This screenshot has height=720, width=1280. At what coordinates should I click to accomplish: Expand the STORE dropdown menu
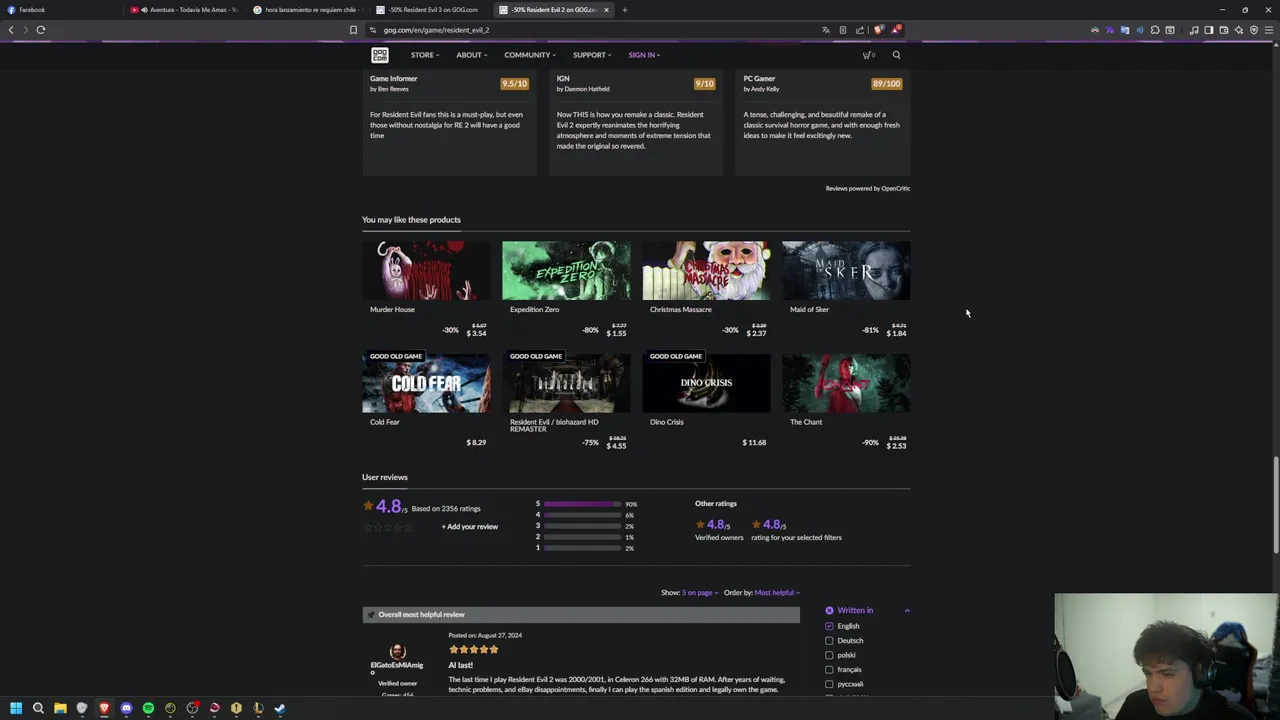[x=425, y=55]
